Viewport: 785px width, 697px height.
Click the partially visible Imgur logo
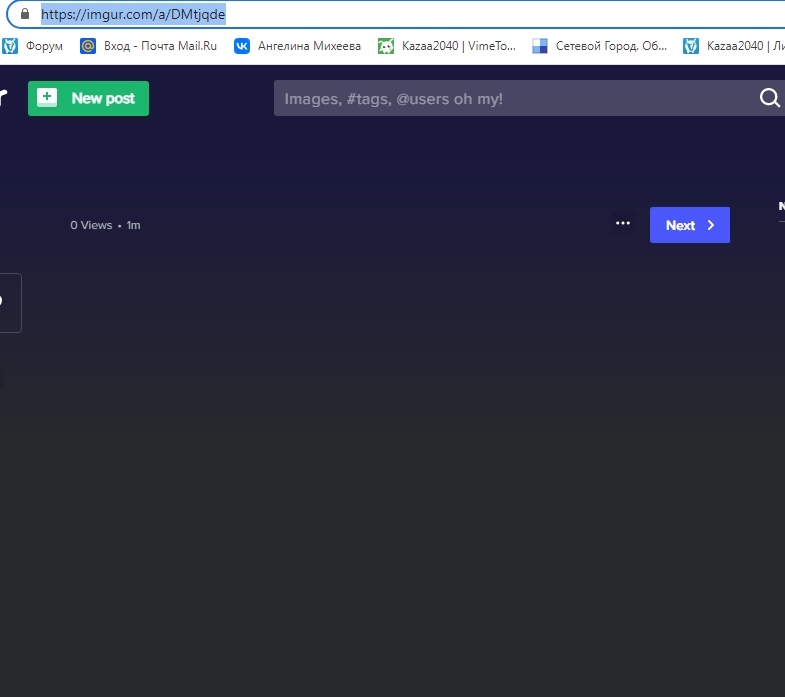click(x=3, y=98)
